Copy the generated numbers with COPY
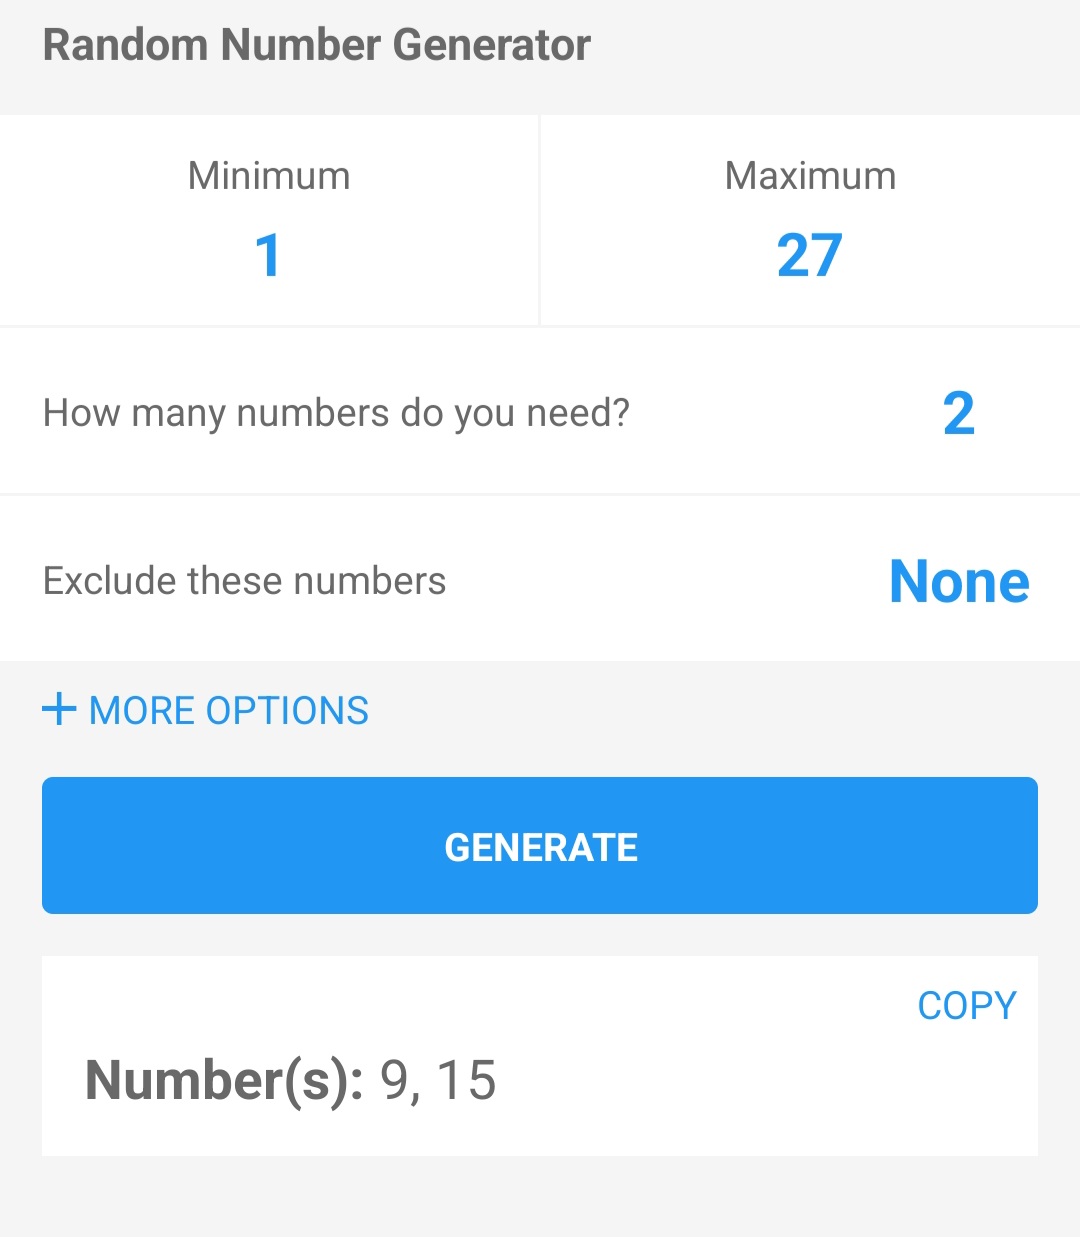 click(966, 1005)
